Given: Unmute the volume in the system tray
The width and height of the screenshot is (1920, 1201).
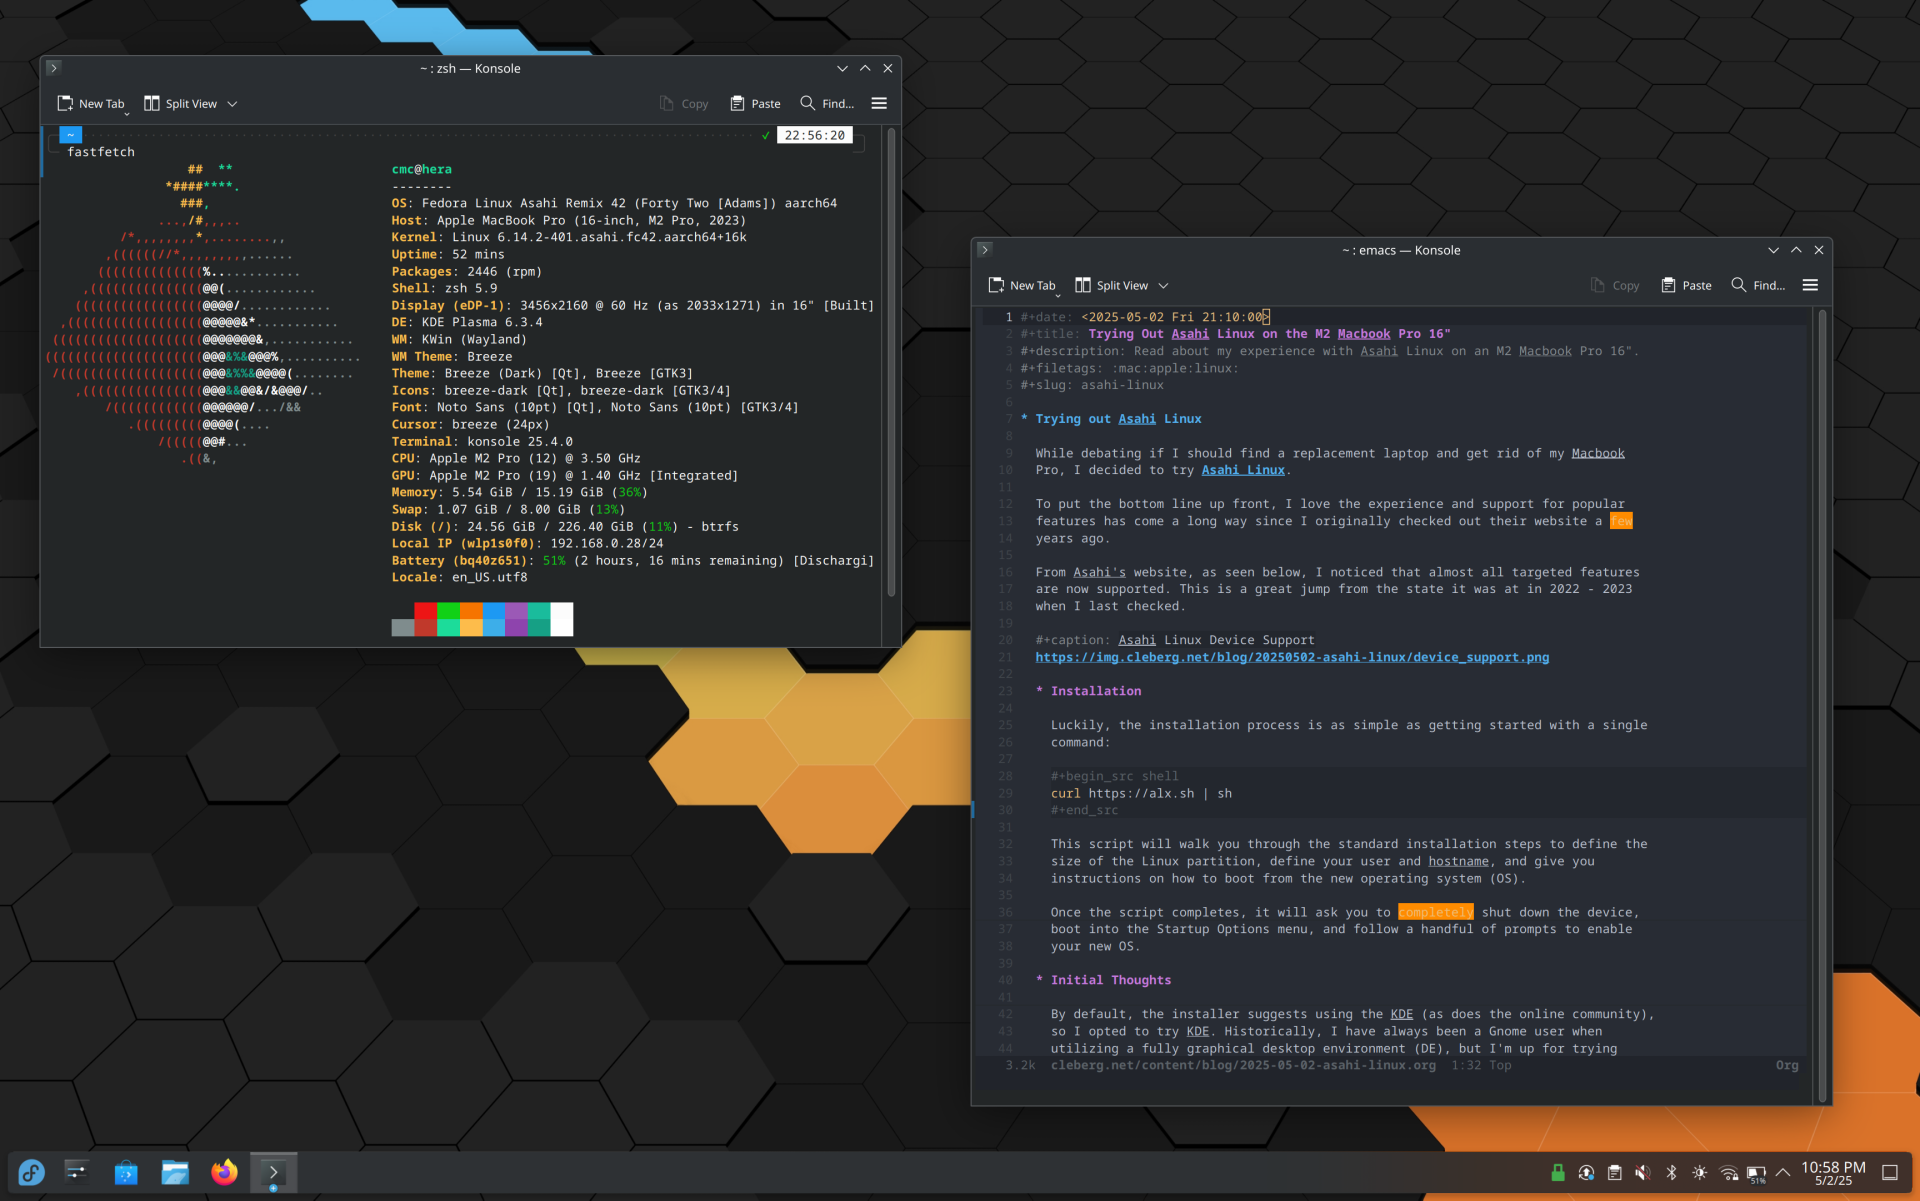Looking at the screenshot, I should (1643, 1172).
